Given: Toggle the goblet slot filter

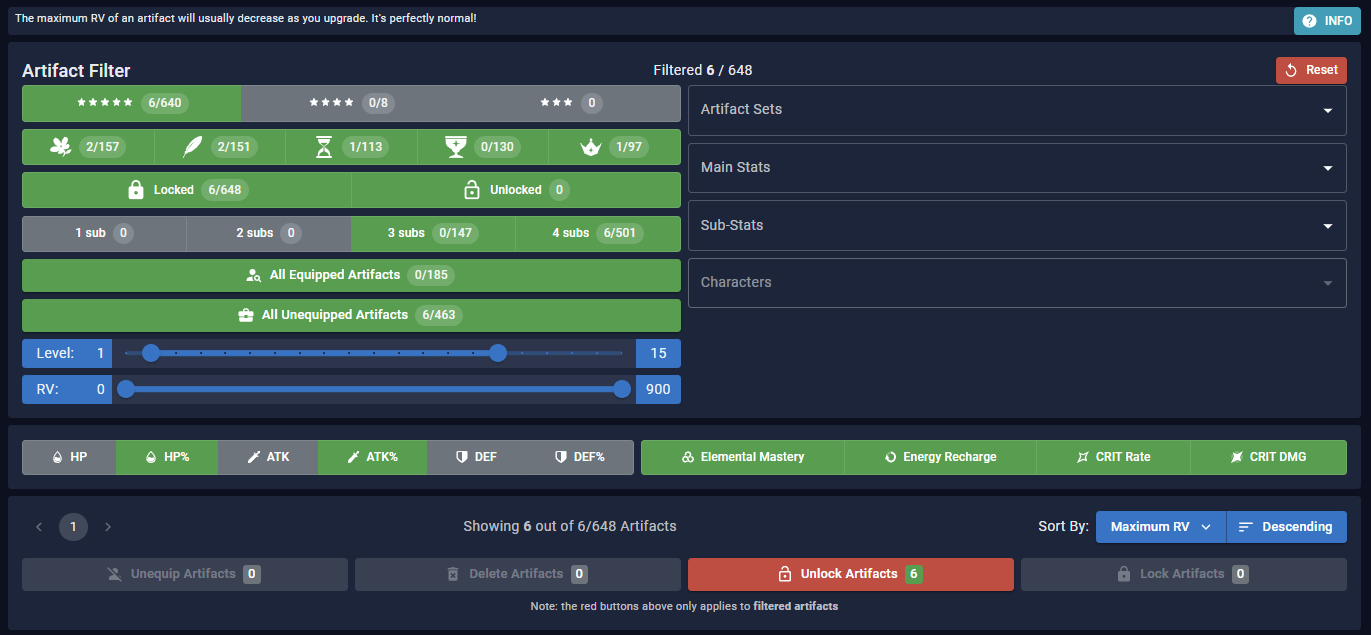Looking at the screenshot, I should click(x=482, y=147).
